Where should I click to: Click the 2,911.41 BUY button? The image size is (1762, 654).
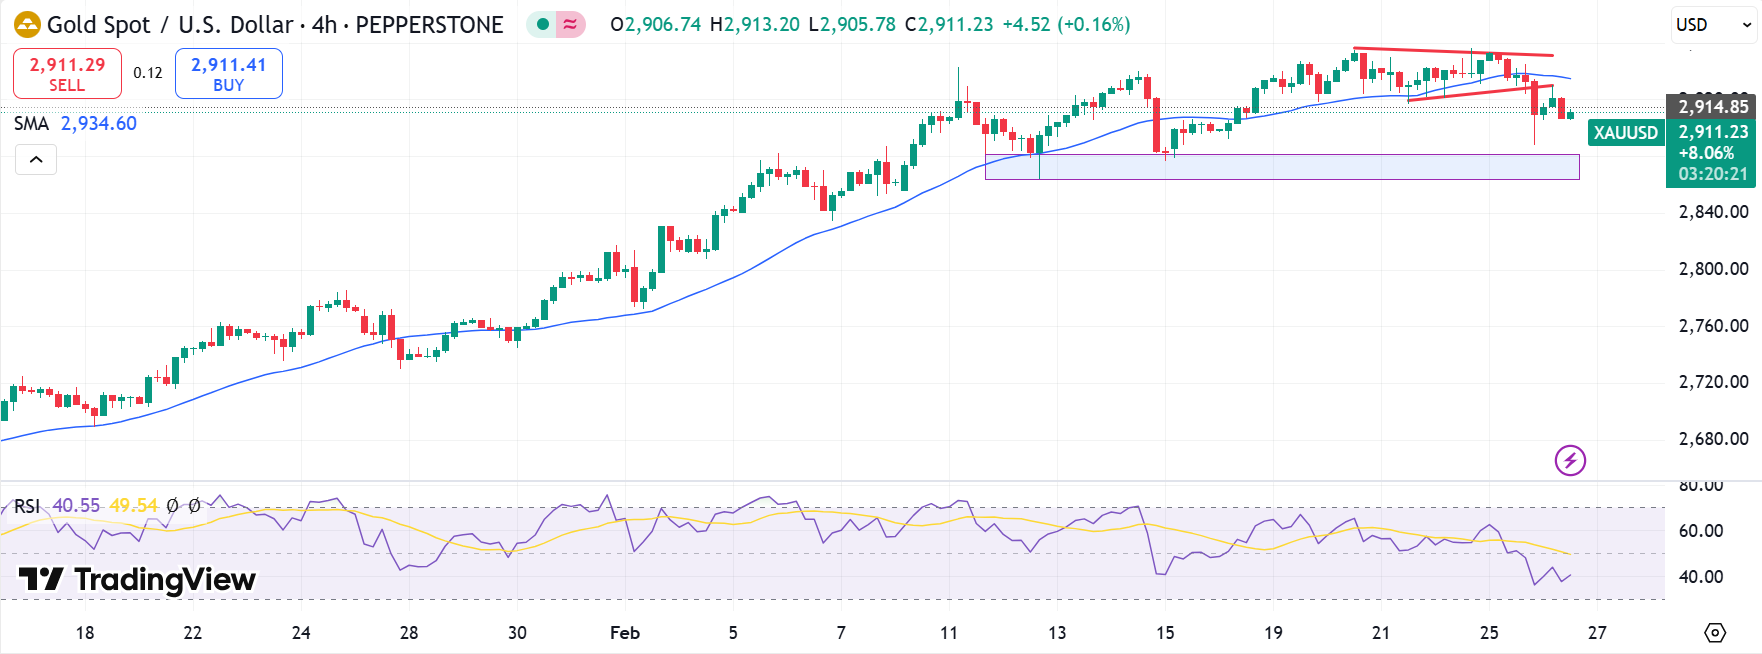[229, 74]
